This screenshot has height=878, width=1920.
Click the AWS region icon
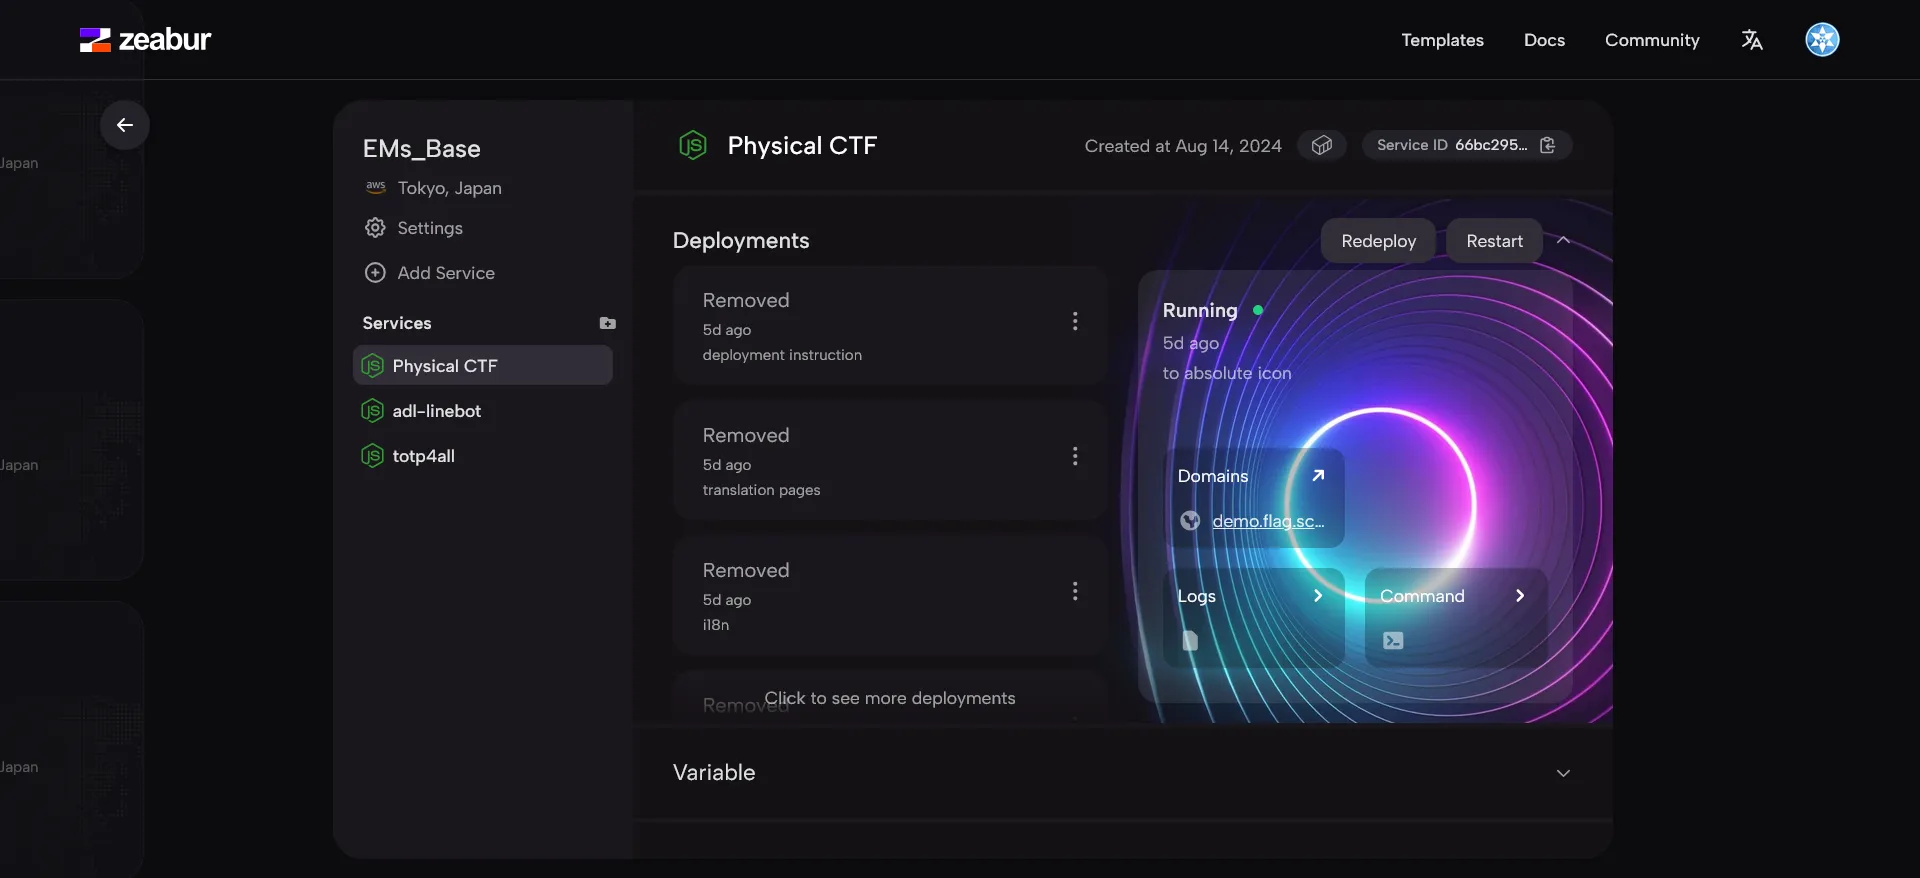coord(375,187)
